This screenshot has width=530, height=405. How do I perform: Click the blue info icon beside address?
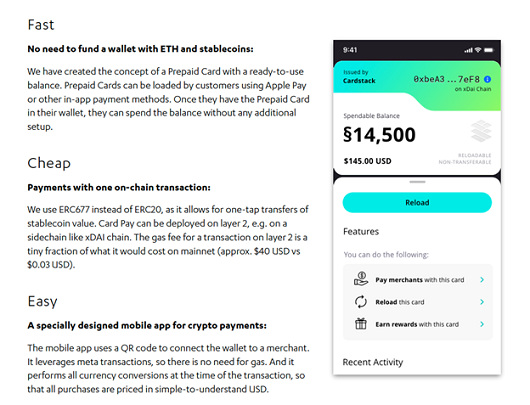(487, 79)
